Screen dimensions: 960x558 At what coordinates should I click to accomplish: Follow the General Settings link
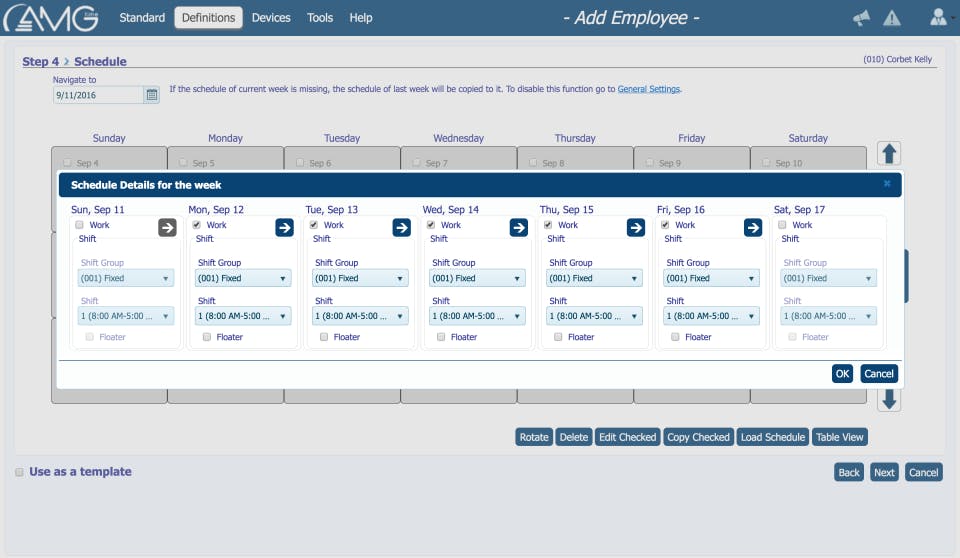click(648, 89)
